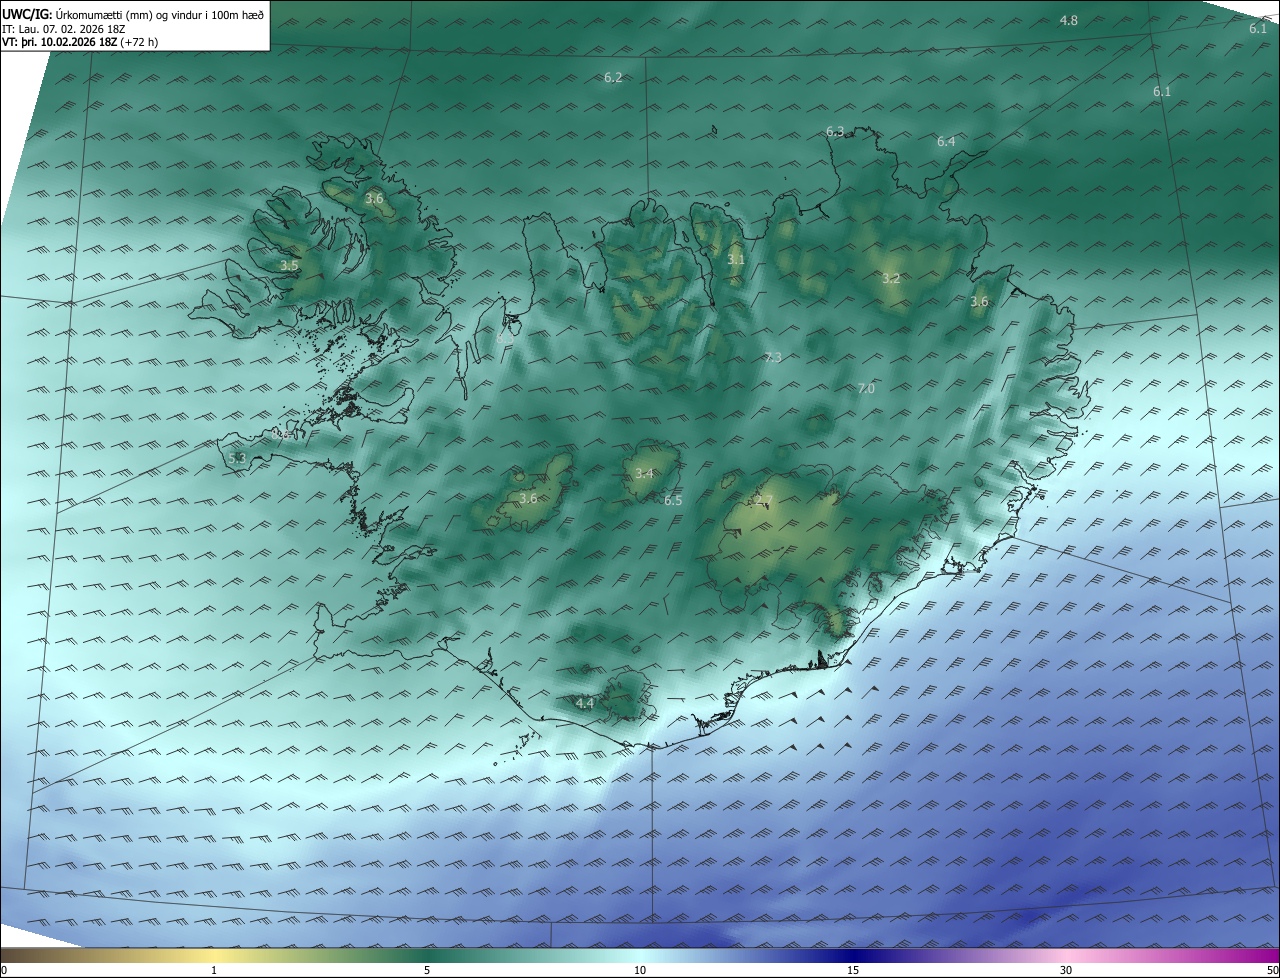Click the color scale tick label 1
The width and height of the screenshot is (1280, 978).
pos(214,970)
